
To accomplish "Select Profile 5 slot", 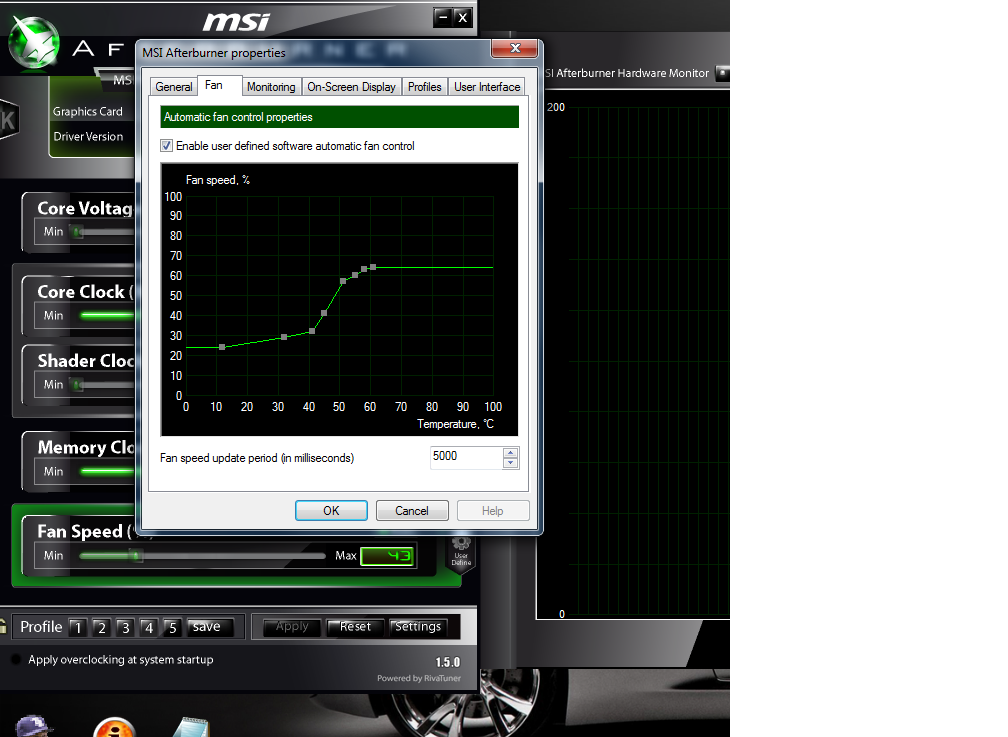I will pyautogui.click(x=172, y=627).
